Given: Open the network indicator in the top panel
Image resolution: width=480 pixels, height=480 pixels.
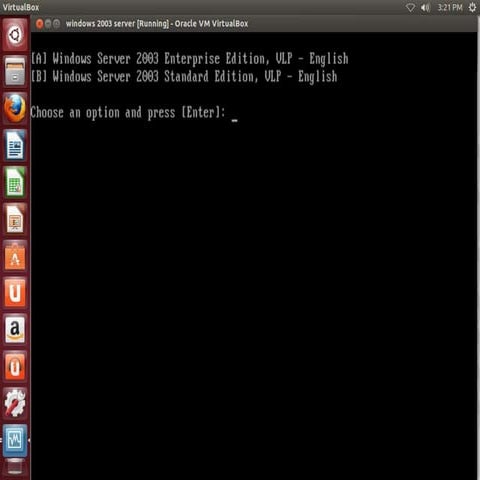Looking at the screenshot, I should click(x=410, y=7).
